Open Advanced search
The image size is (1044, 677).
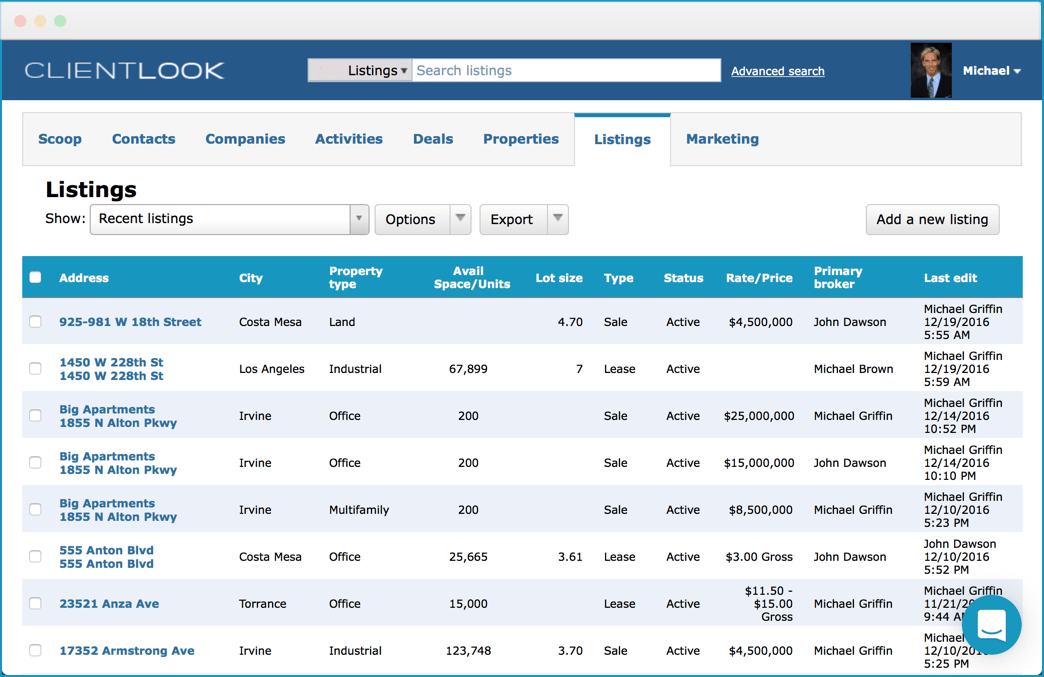(x=777, y=71)
